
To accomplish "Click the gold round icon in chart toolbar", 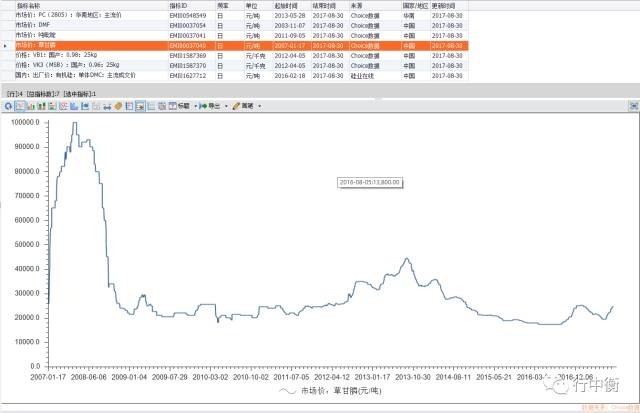I will point(118,106).
